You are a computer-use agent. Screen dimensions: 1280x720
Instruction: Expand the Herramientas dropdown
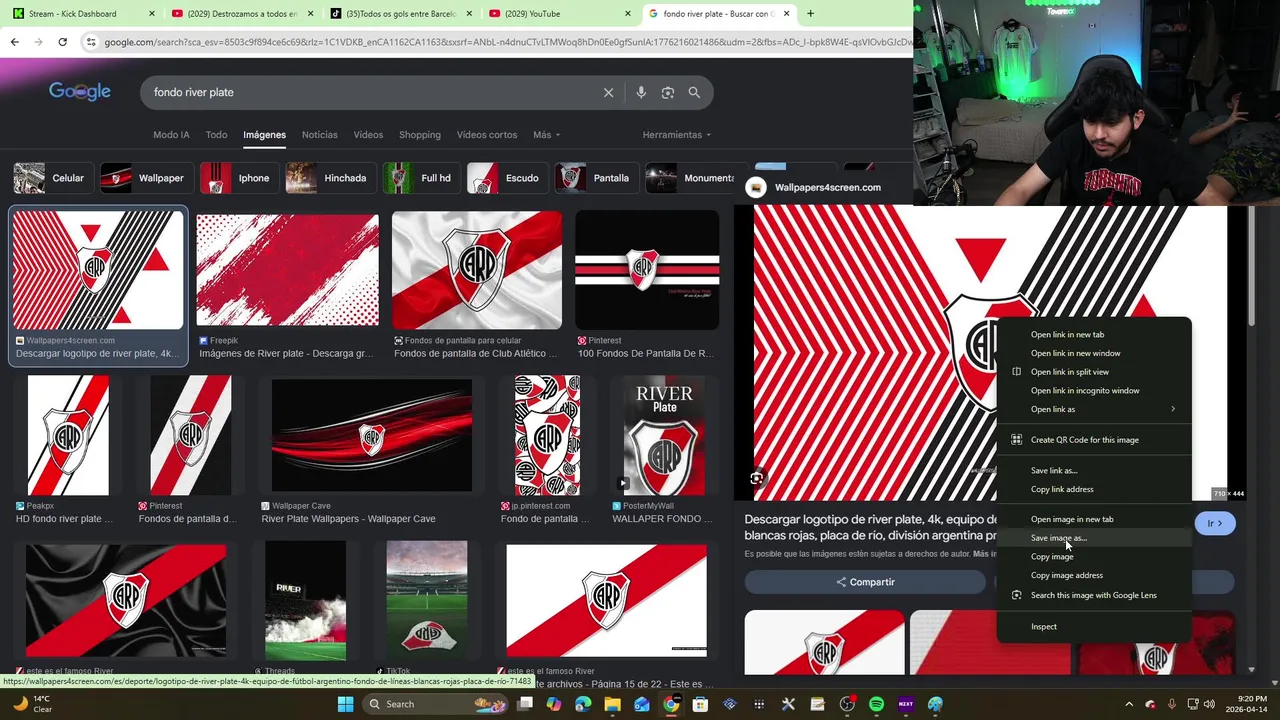[677, 135]
